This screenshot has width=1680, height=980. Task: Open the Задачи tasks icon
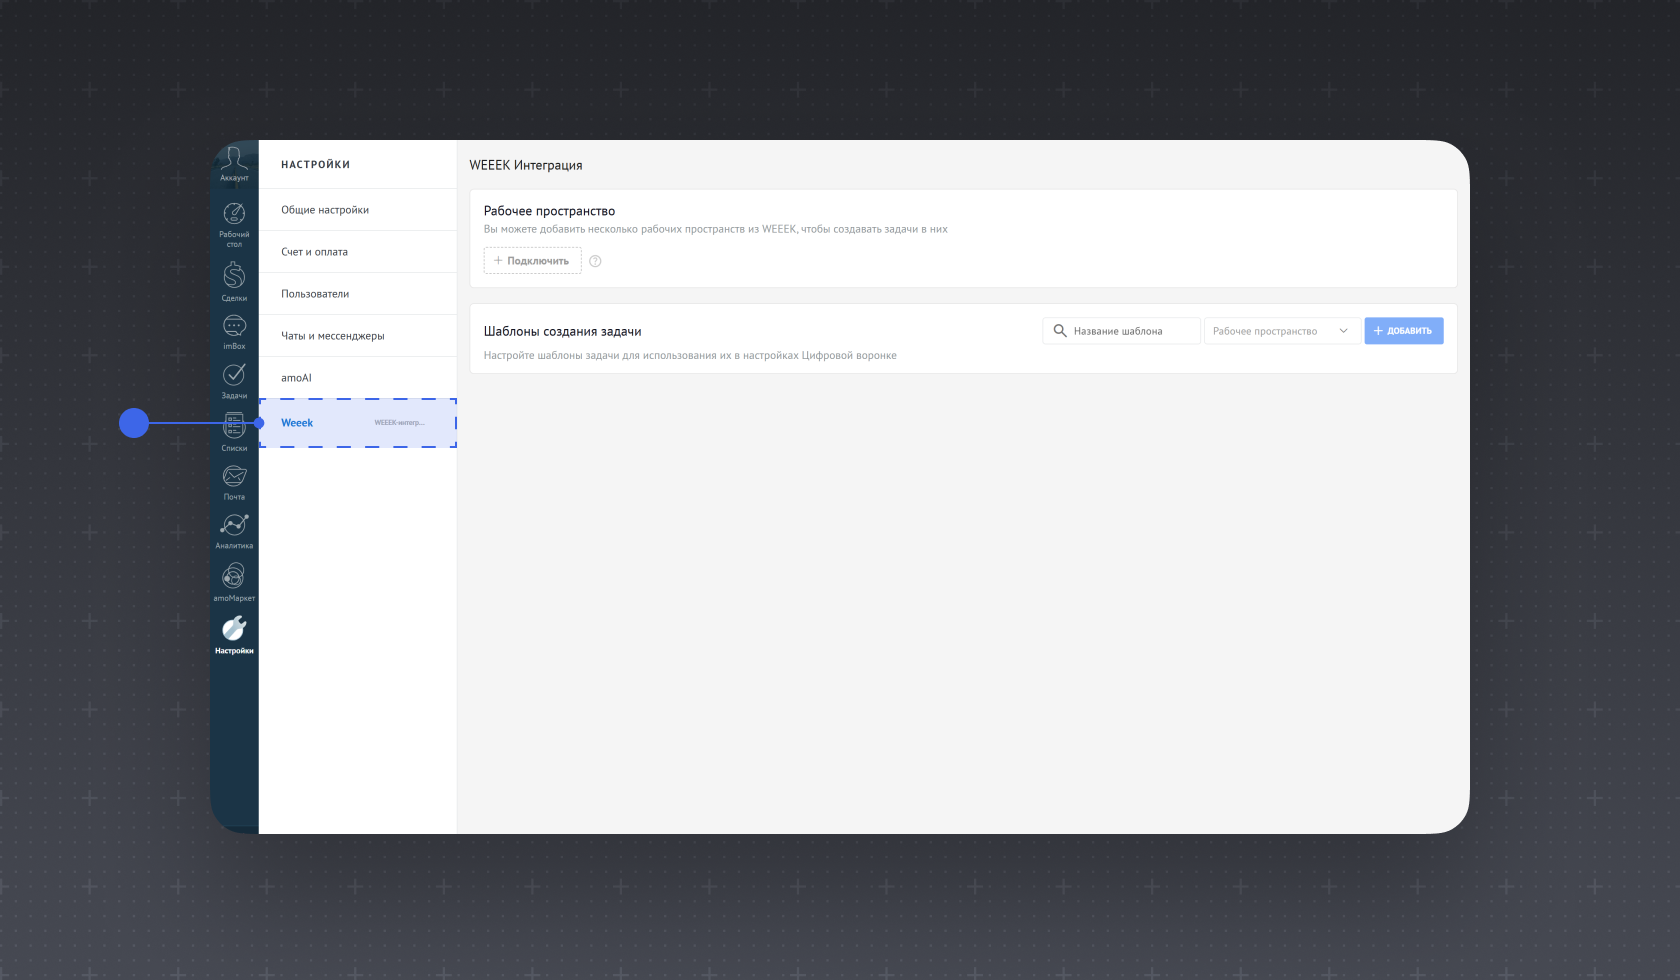coord(234,380)
